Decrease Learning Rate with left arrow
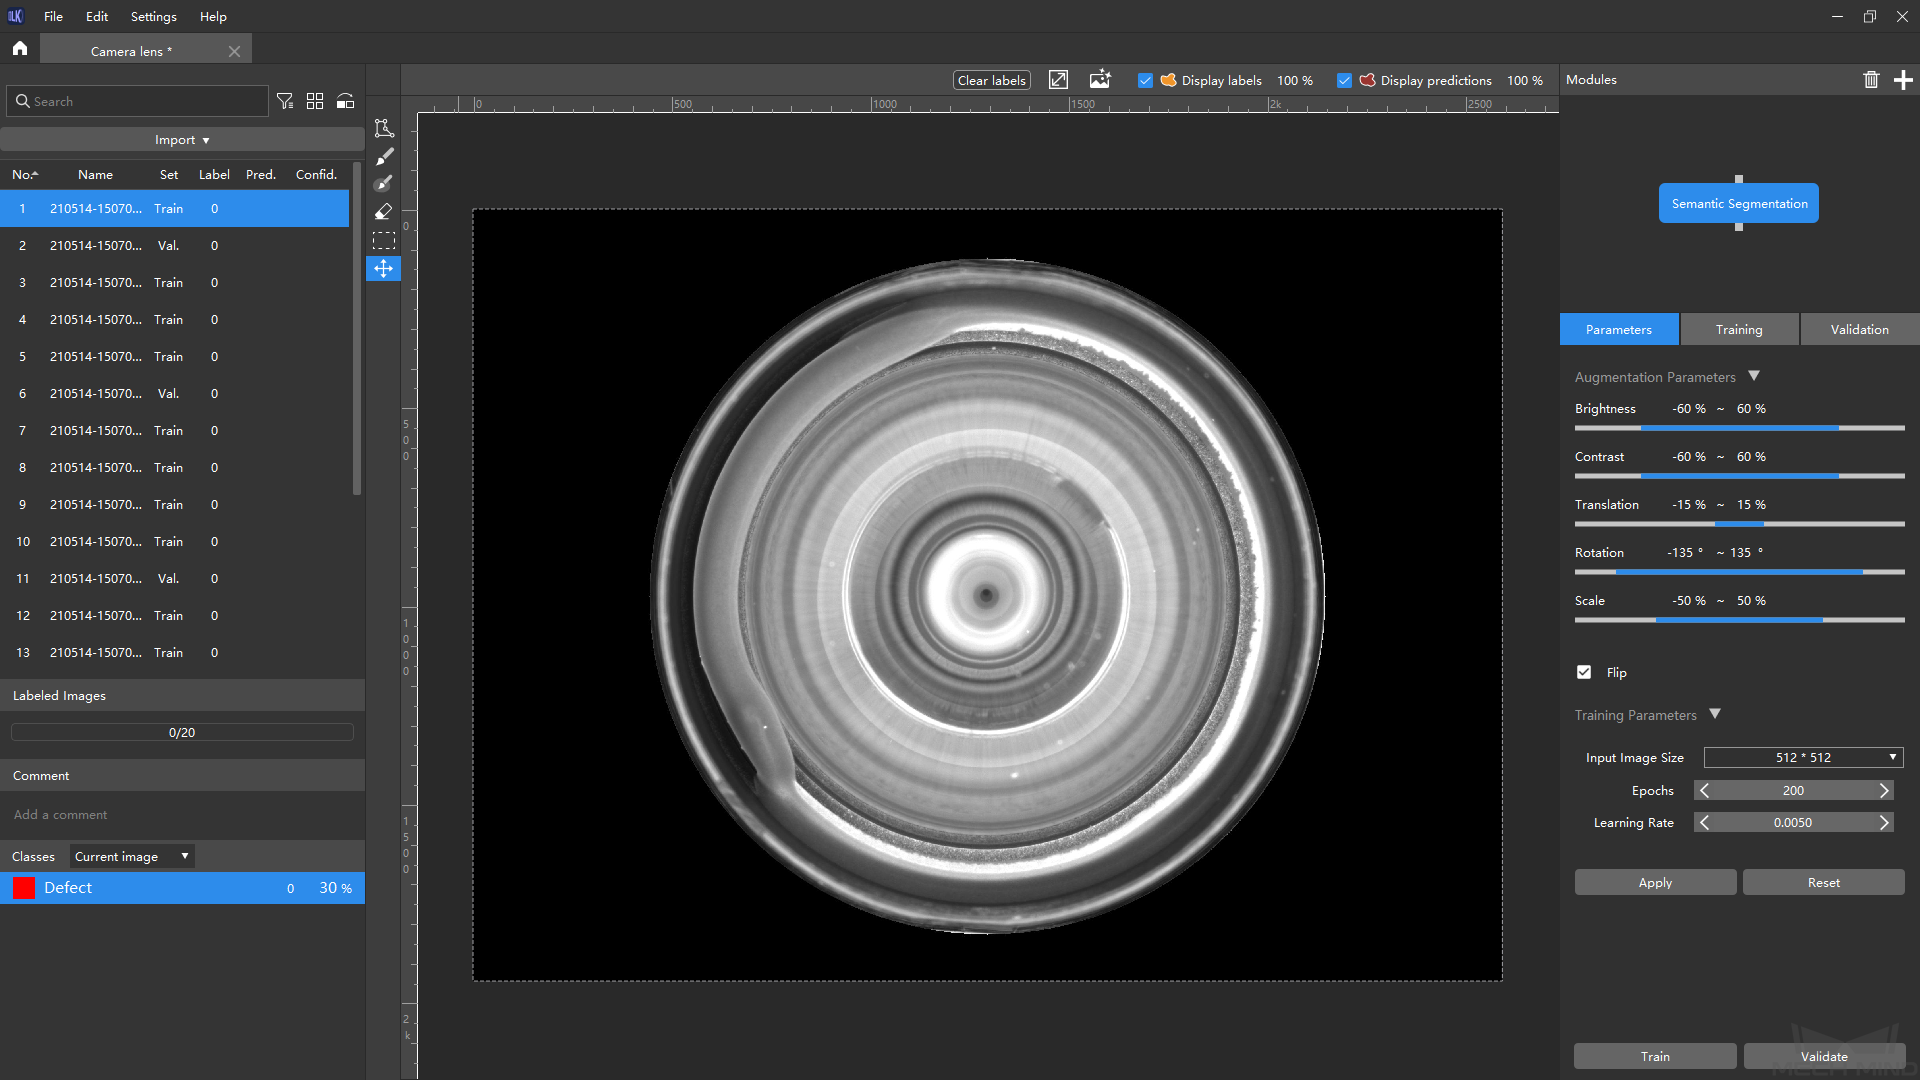1920x1080 pixels. tap(1704, 822)
